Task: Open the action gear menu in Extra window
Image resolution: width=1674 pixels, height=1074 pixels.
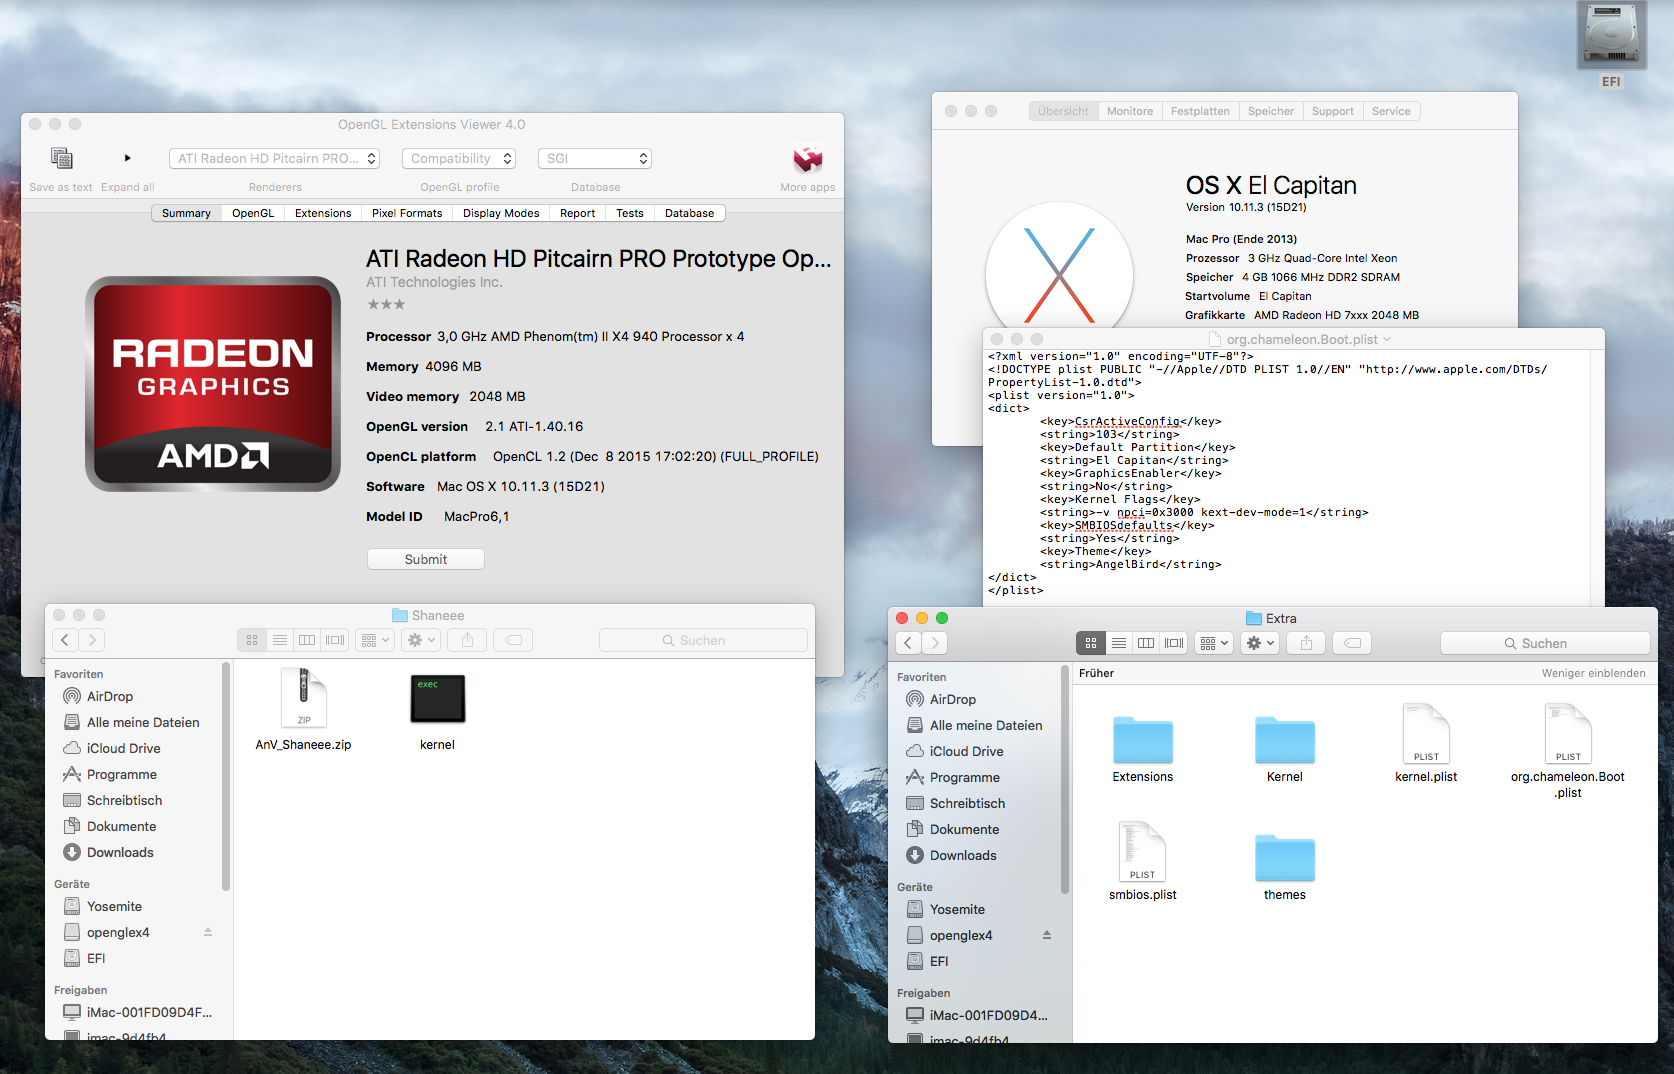Action: click(x=1259, y=643)
